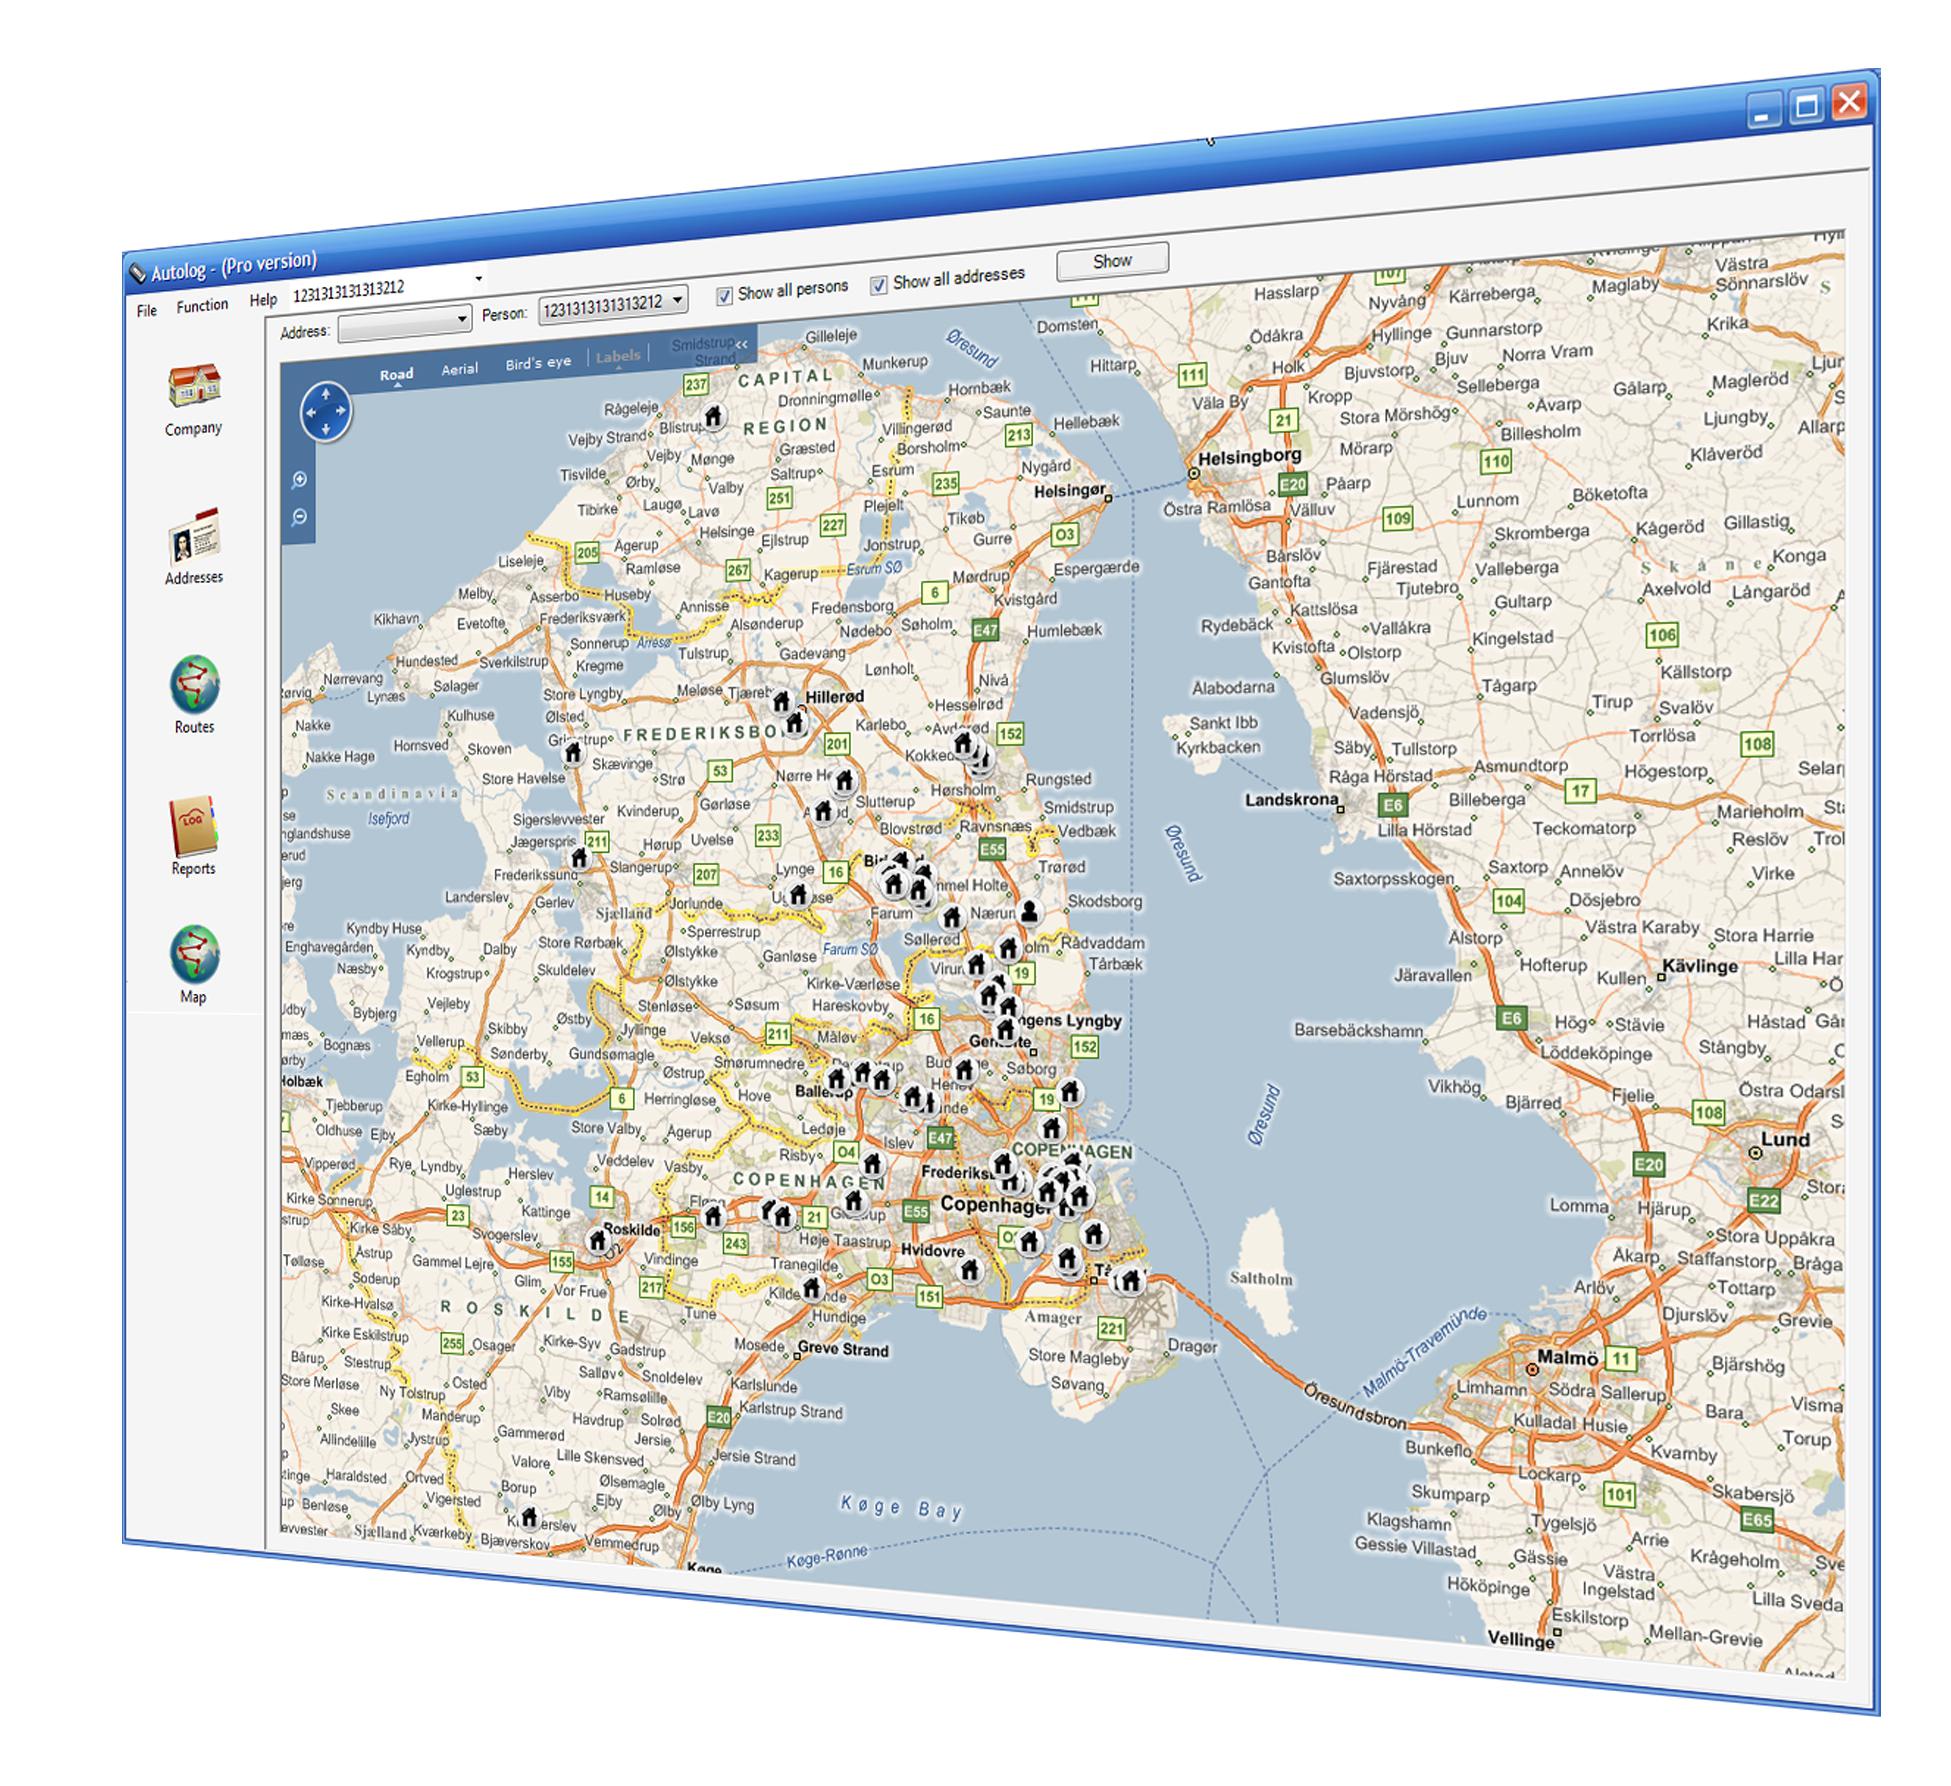
Task: Click the blue map pan compass control
Action: pos(326,411)
